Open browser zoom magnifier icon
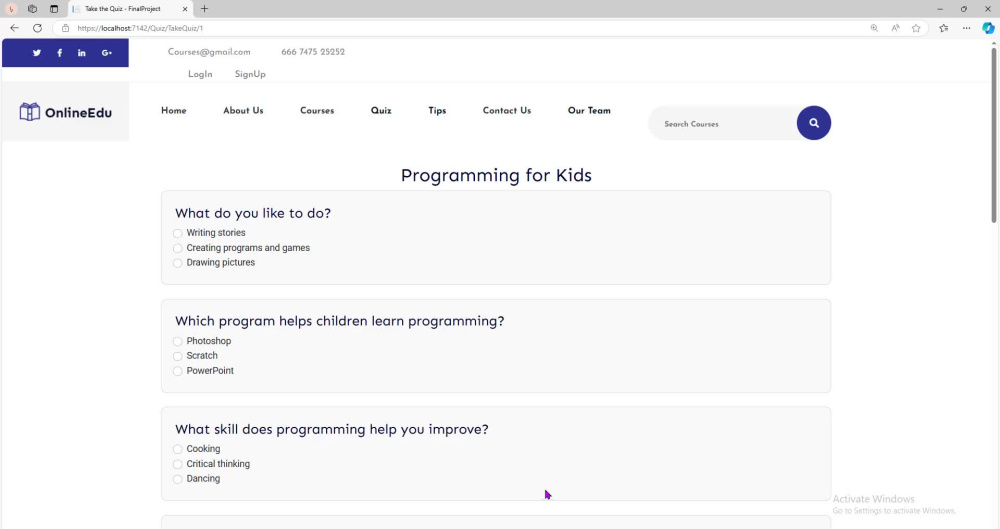The image size is (1000, 529). 874,28
